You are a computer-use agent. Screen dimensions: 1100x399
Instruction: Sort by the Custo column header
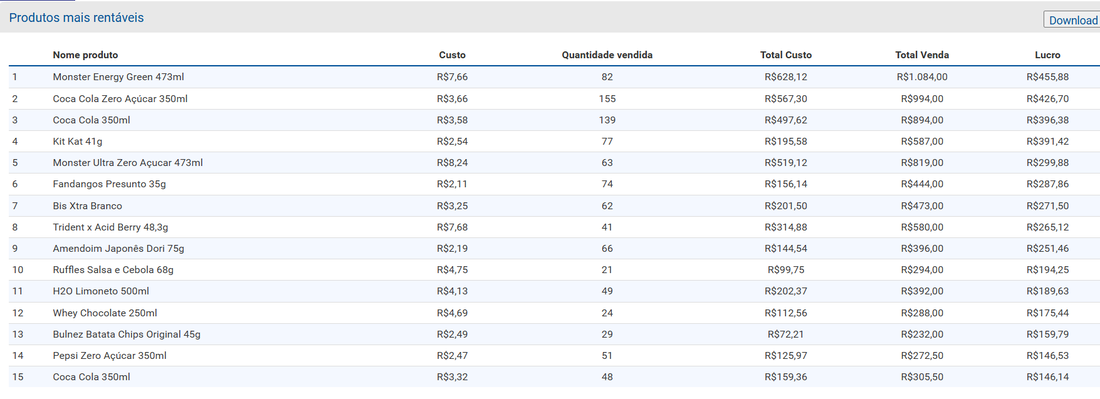(x=452, y=55)
